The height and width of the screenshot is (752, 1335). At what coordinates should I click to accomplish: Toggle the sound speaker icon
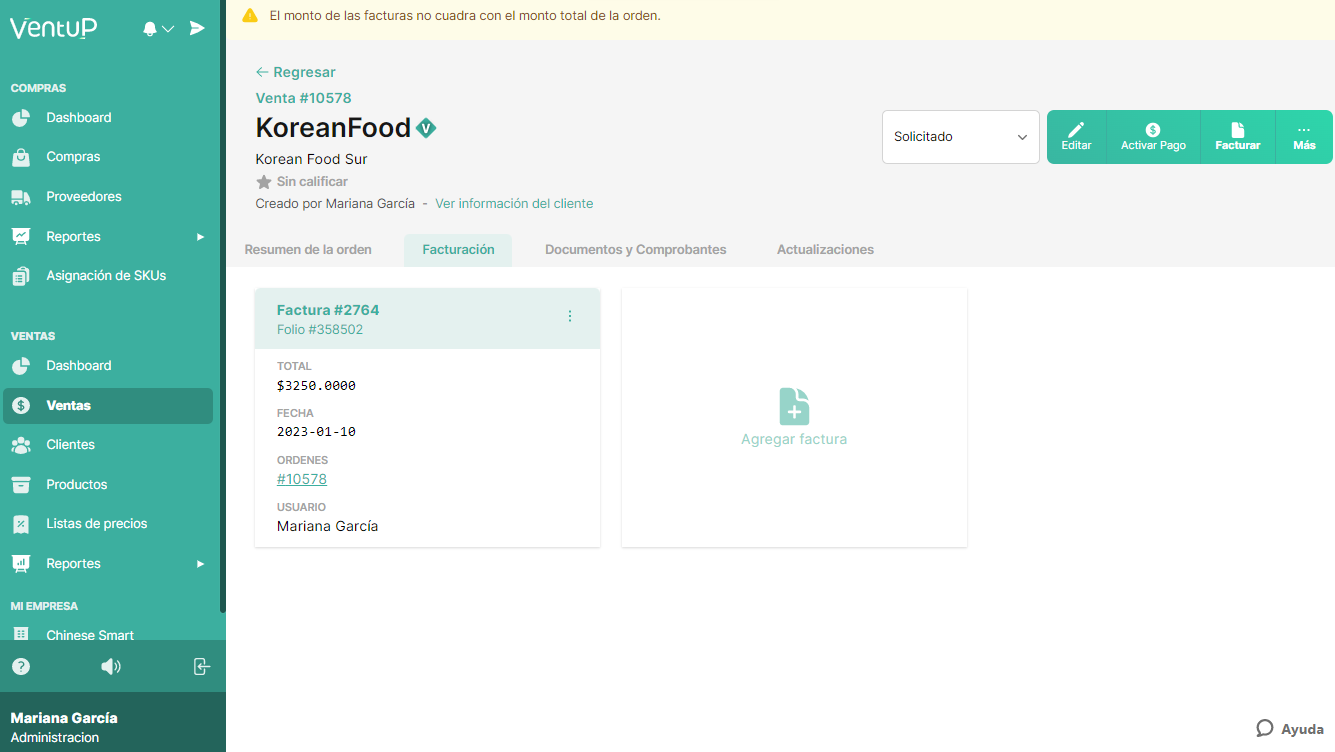(111, 666)
